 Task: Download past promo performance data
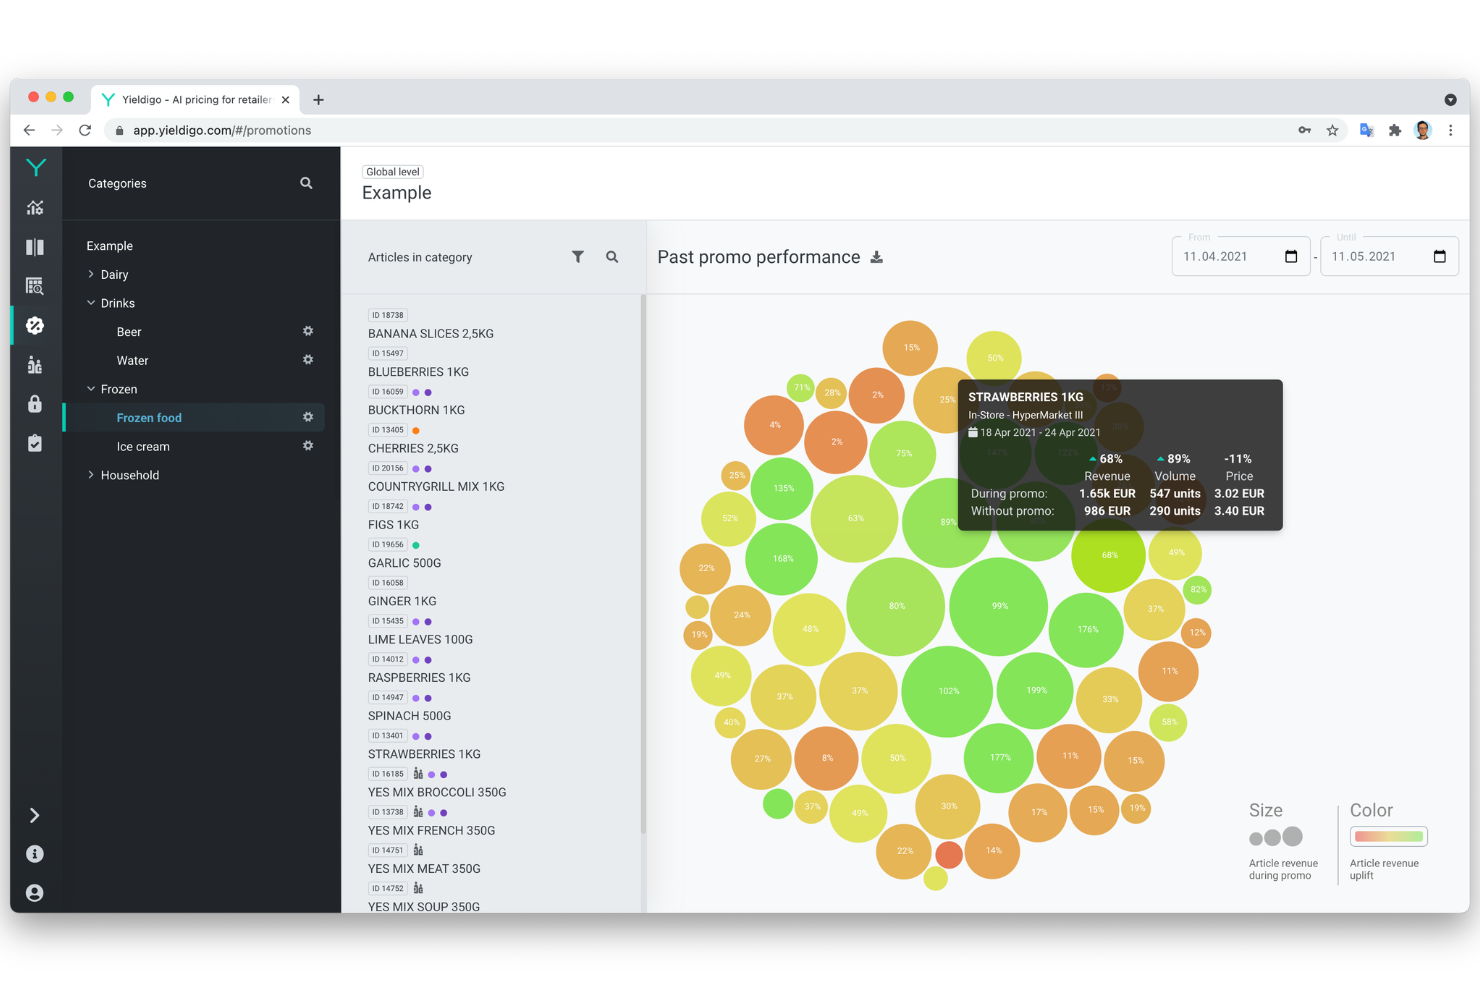(877, 257)
